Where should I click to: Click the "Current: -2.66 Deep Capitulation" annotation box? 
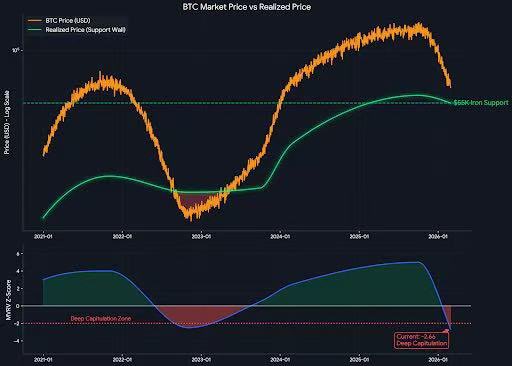(422, 340)
